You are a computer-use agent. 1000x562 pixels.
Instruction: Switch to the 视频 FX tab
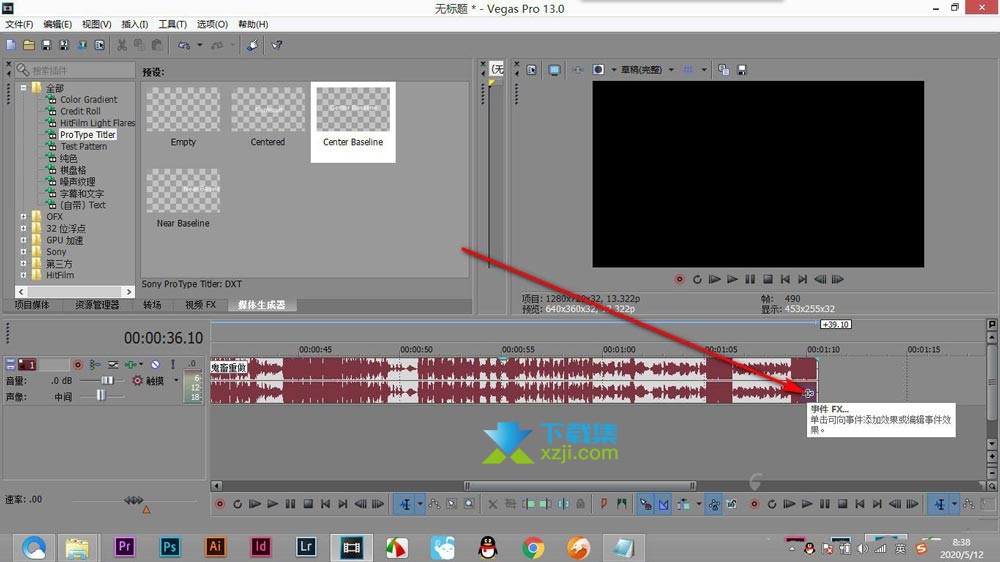(x=200, y=305)
